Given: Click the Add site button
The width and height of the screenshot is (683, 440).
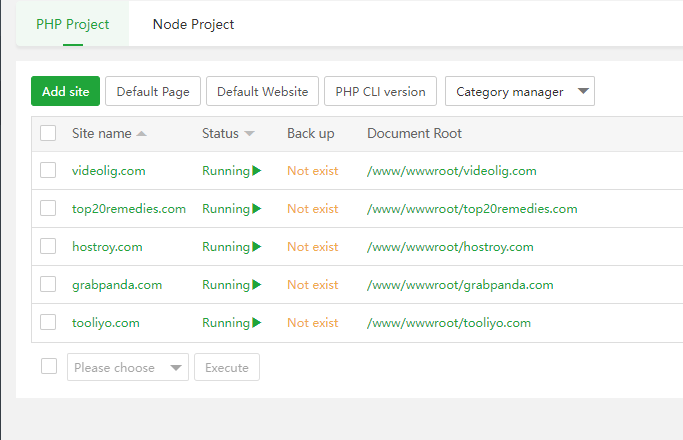Looking at the screenshot, I should pos(65,91).
